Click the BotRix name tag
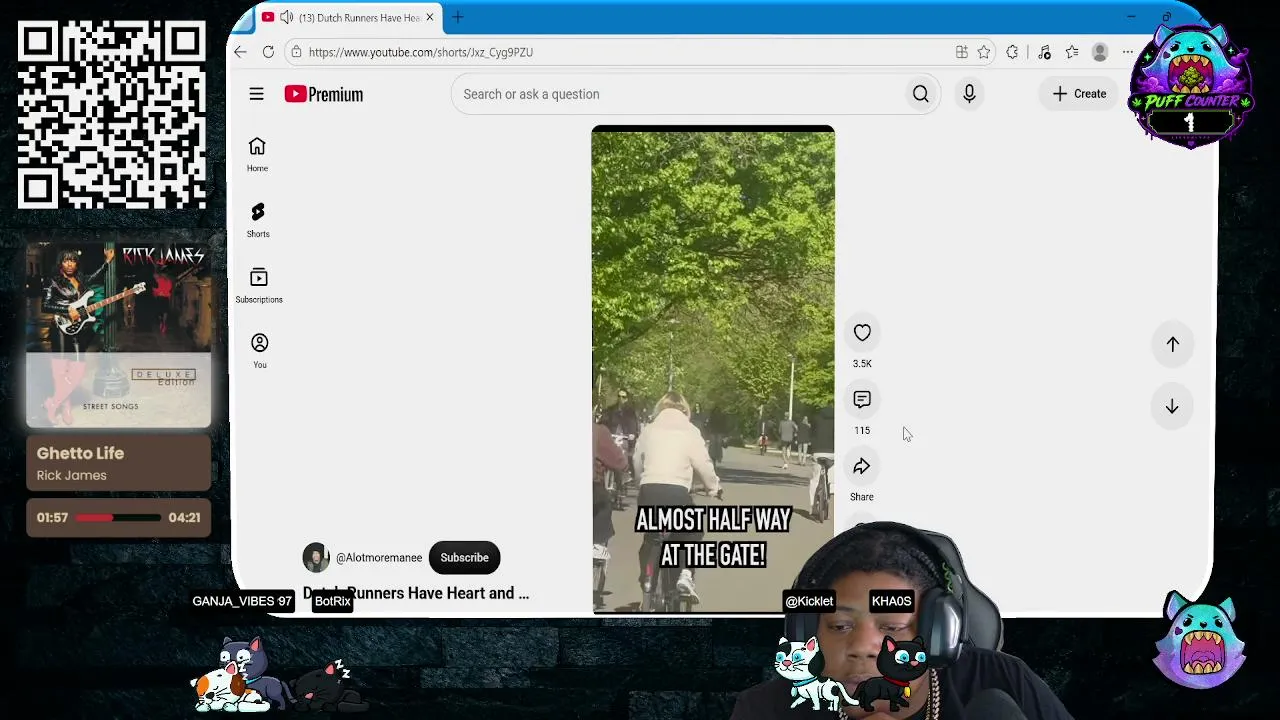 pyautogui.click(x=333, y=601)
